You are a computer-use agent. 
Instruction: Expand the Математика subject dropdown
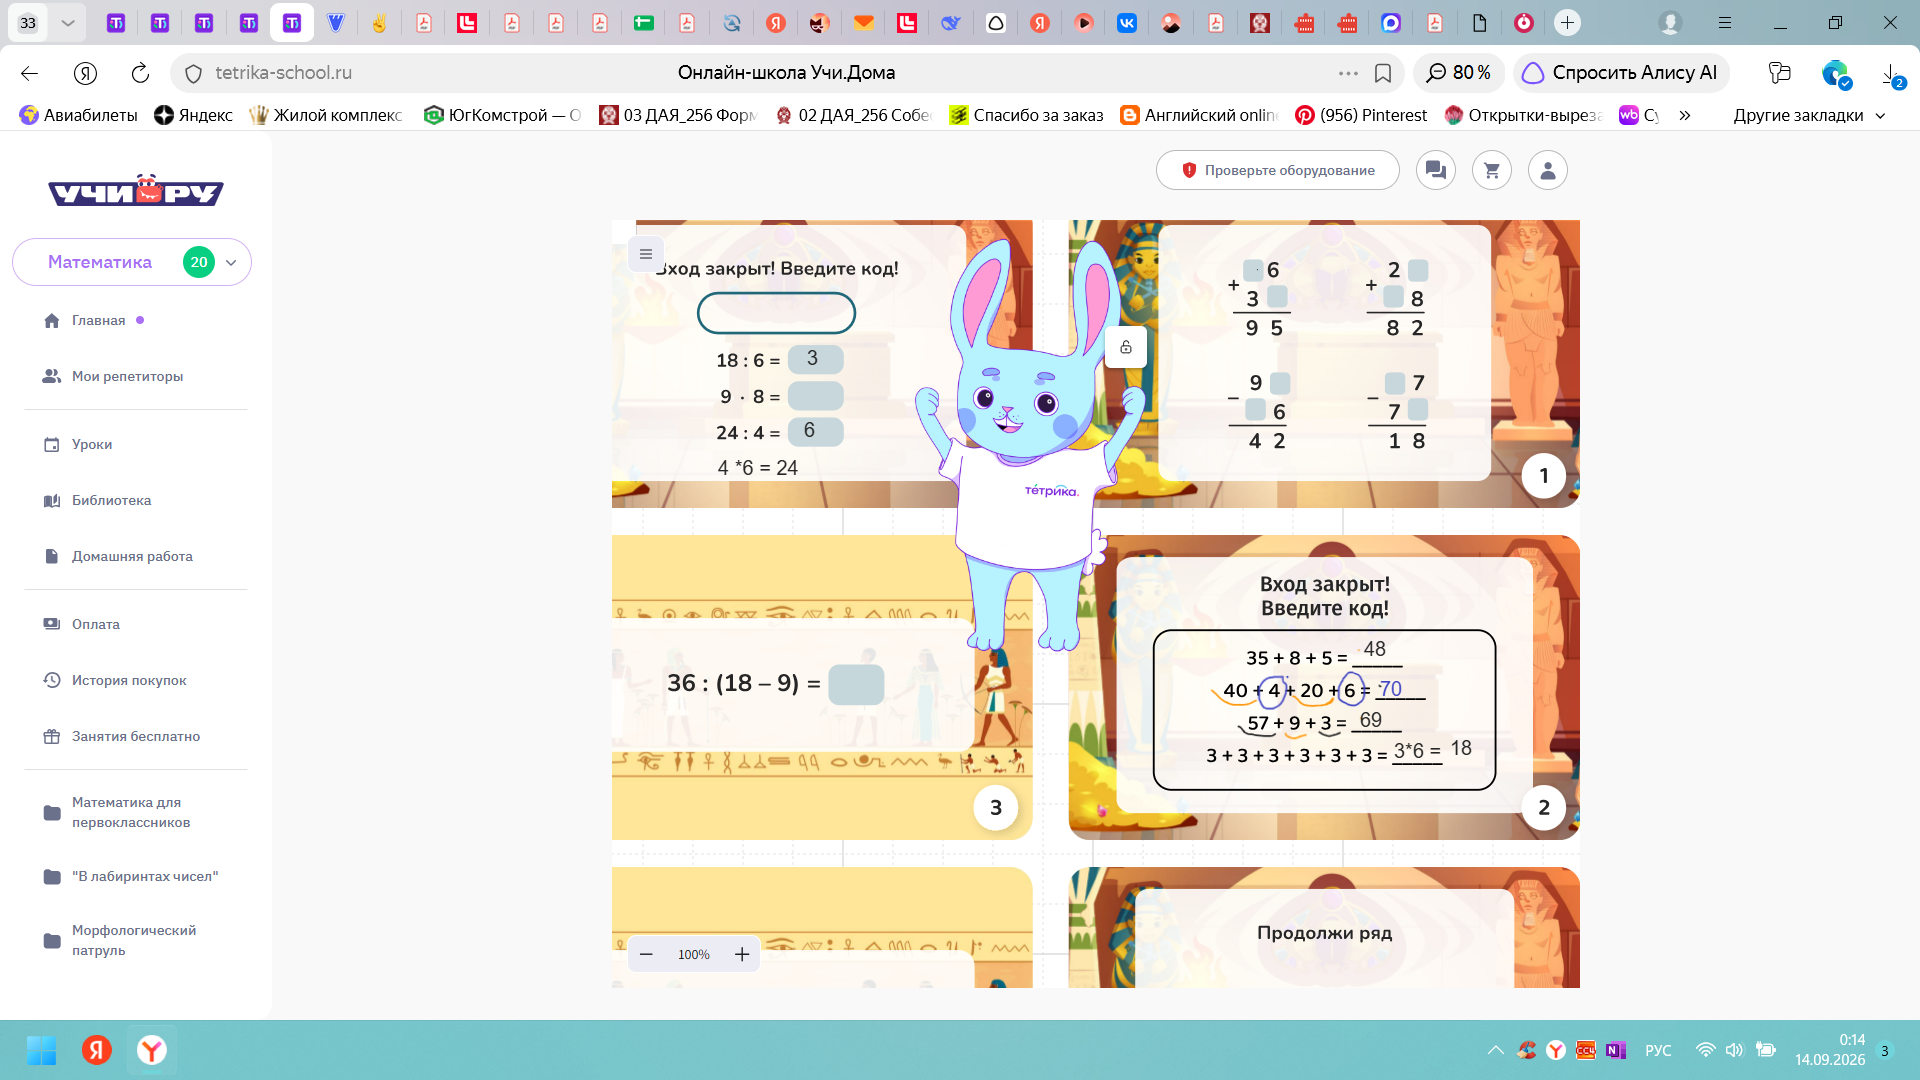point(231,262)
